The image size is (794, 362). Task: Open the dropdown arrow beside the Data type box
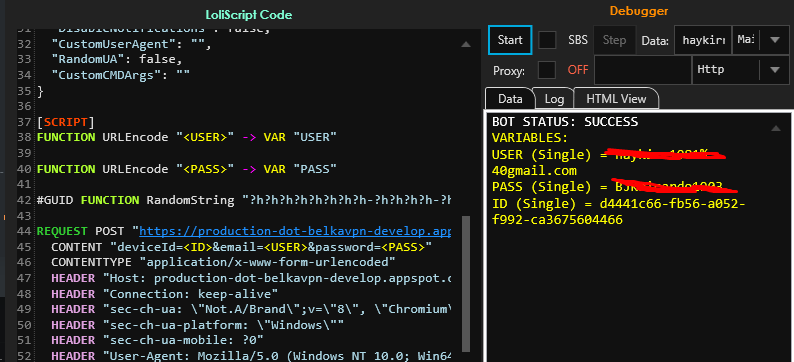775,40
